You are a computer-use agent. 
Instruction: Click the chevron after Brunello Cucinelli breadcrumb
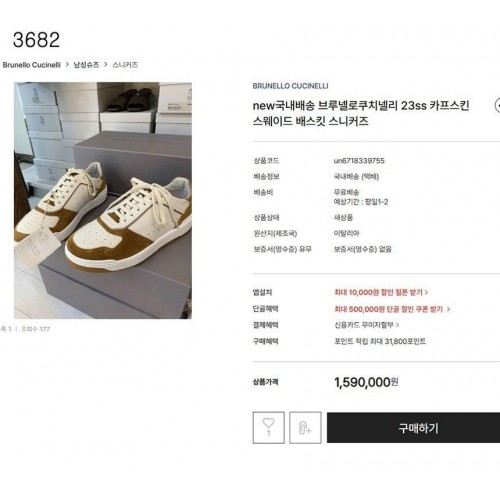67,64
